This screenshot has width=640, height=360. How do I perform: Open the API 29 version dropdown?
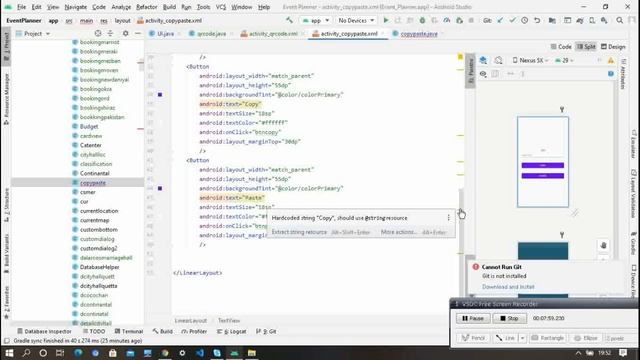coord(564,60)
